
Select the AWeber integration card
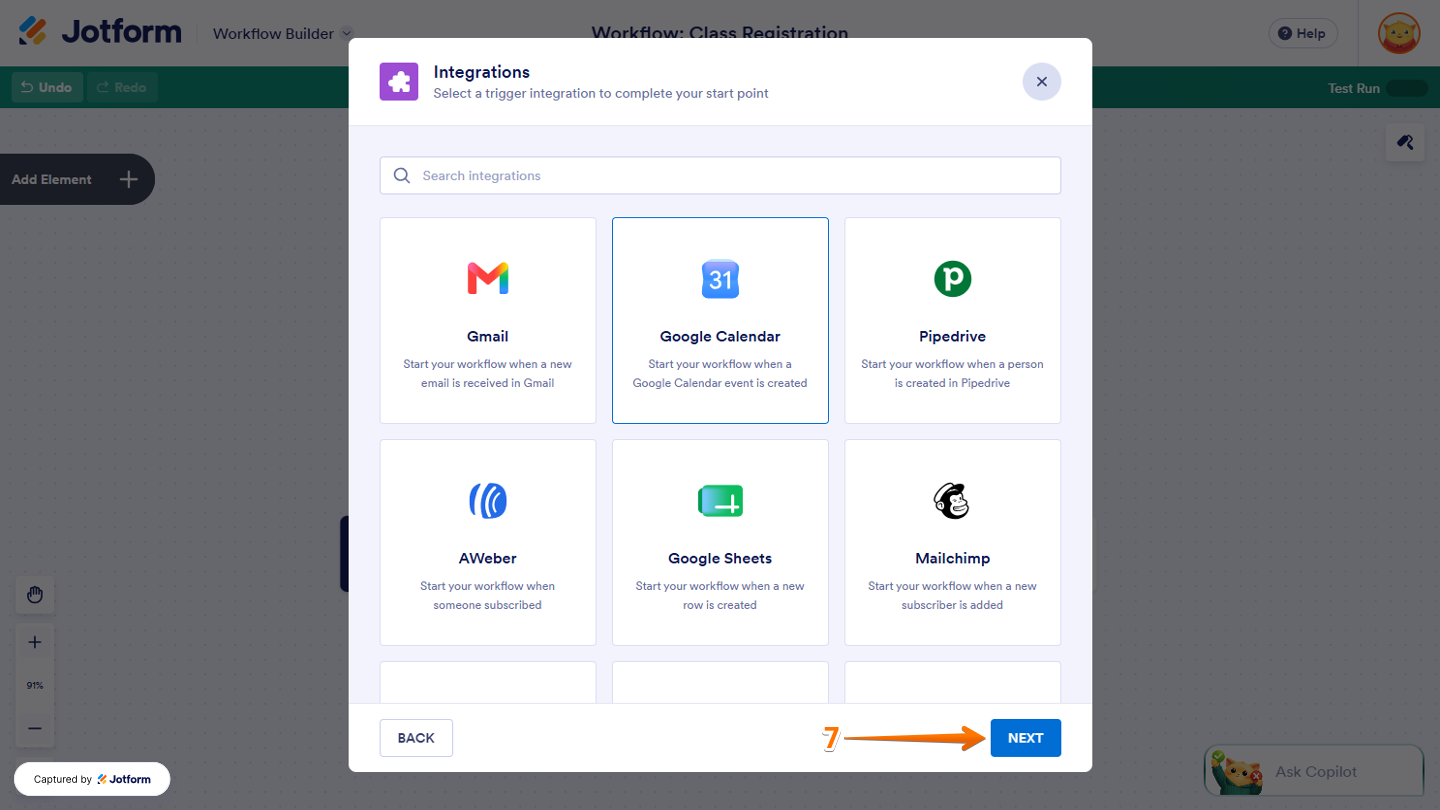(488, 542)
